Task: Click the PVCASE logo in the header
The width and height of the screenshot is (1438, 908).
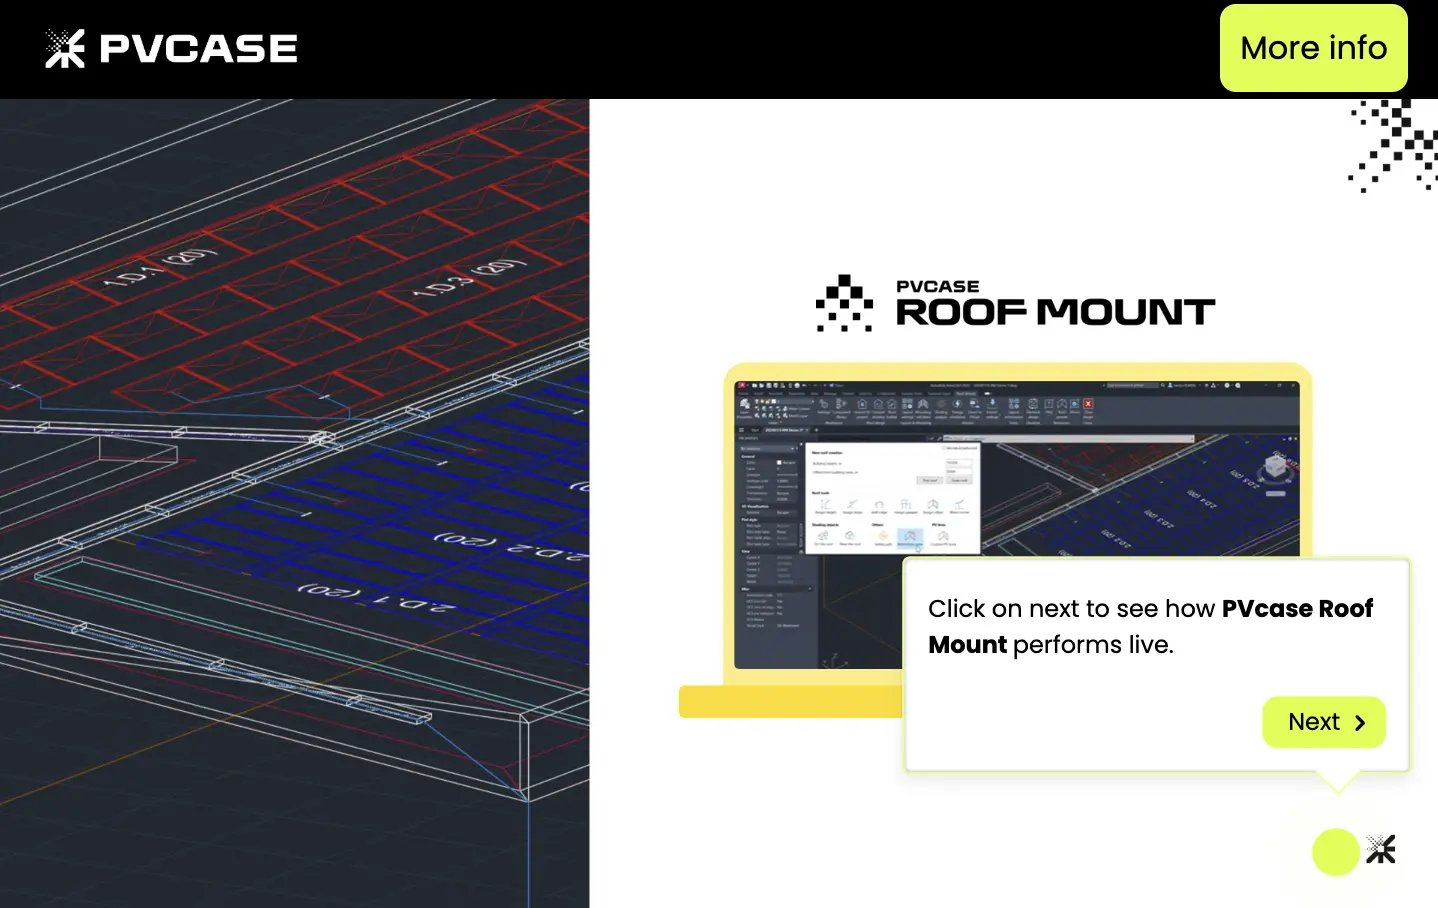Action: [x=171, y=48]
